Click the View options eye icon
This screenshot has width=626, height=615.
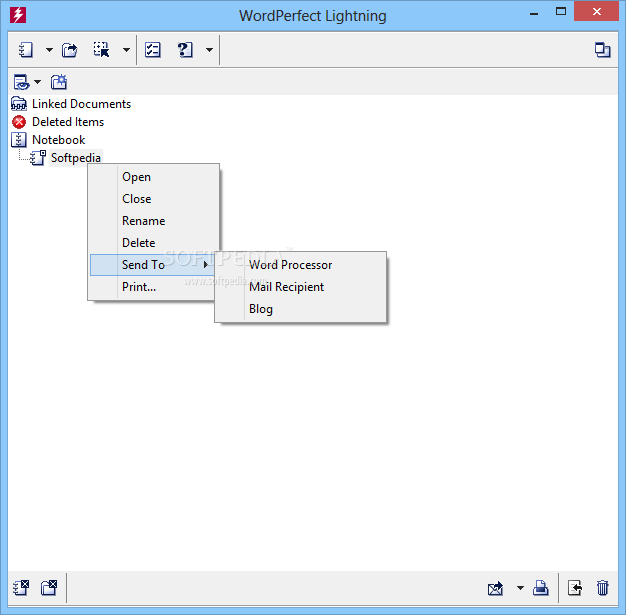tap(21, 82)
